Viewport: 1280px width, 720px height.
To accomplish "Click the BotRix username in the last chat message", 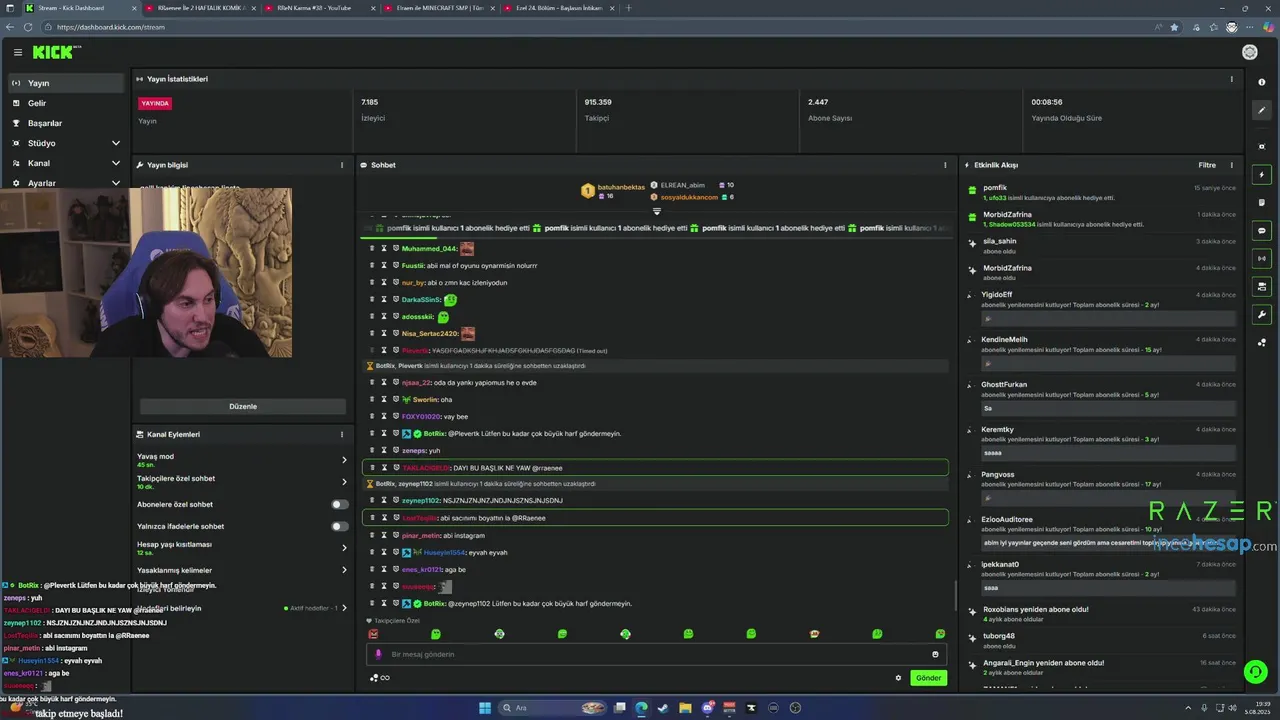I will [434, 604].
